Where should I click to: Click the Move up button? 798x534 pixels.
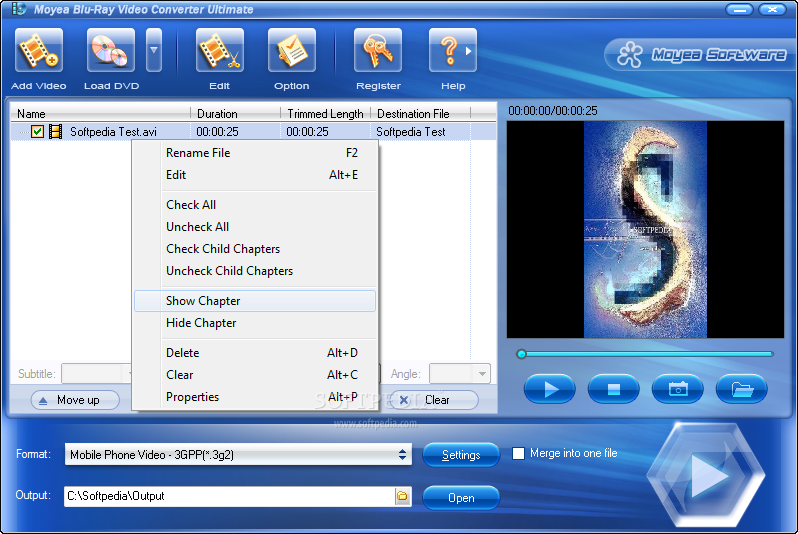tap(75, 400)
